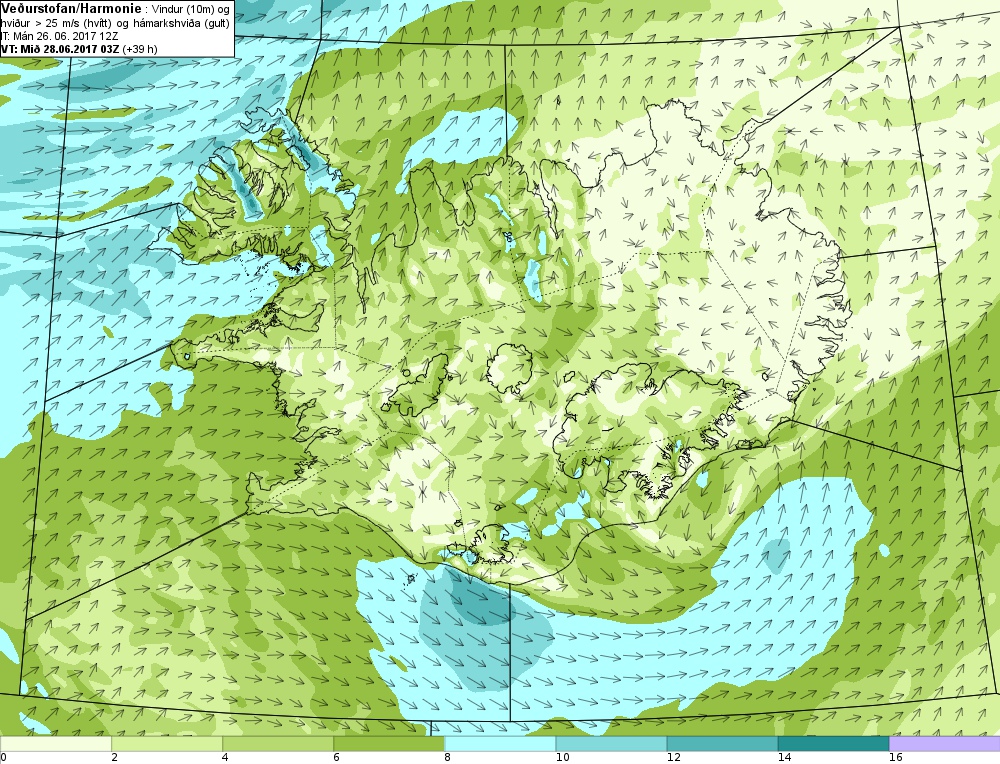This screenshot has height=764, width=1000.
Task: Click the medium green 4–6 legend swatch
Action: [278, 744]
